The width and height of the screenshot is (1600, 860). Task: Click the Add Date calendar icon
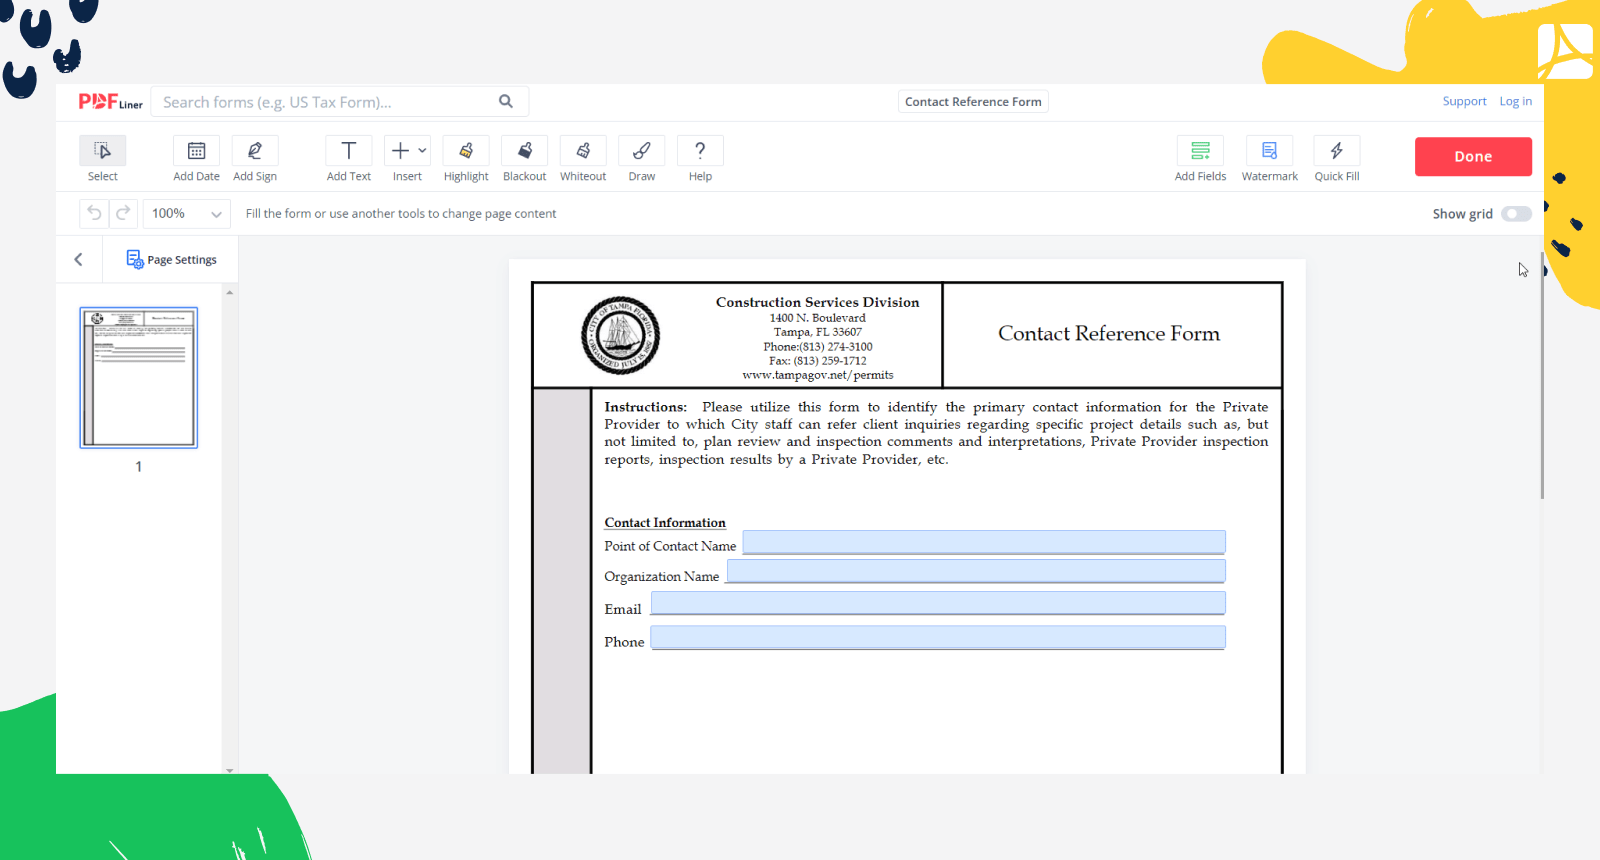(x=196, y=151)
